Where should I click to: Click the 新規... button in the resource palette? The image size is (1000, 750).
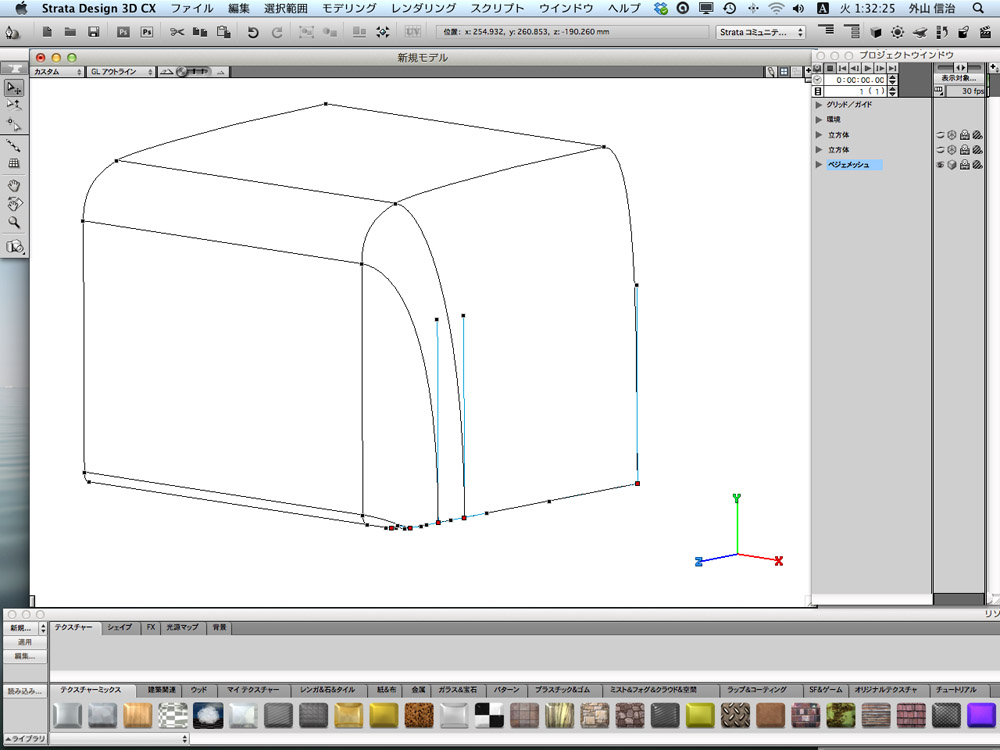click(21, 628)
